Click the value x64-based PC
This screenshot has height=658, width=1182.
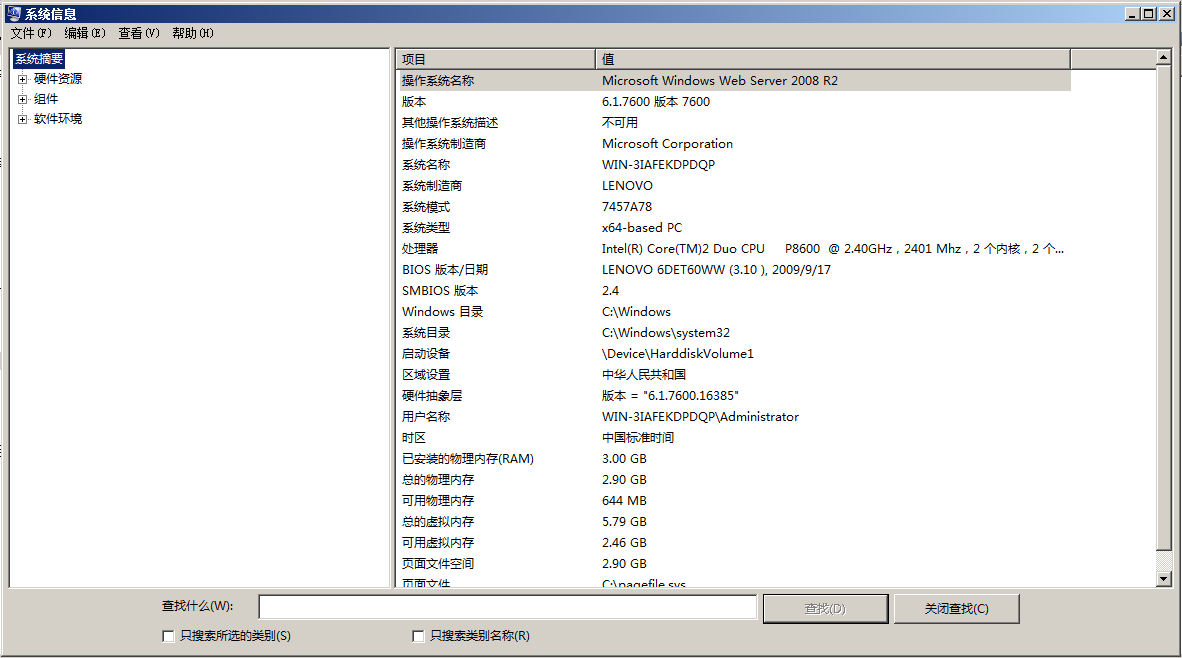click(x=642, y=228)
